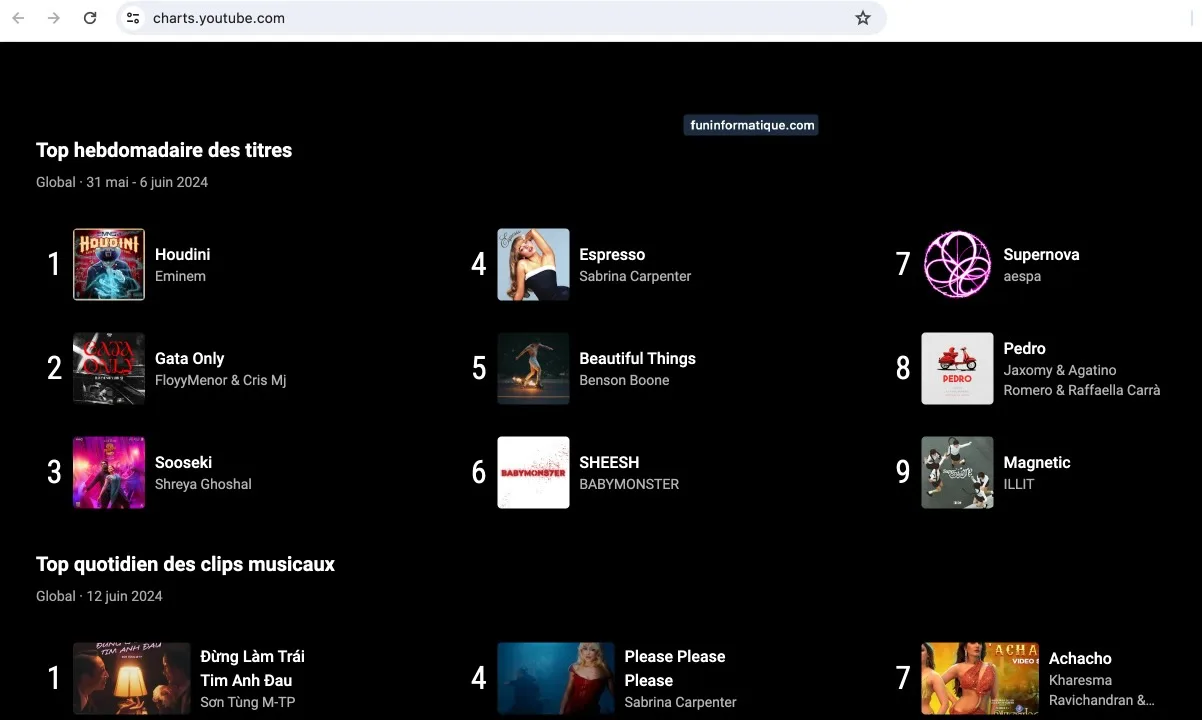Image resolution: width=1202 pixels, height=720 pixels.
Task: Click artists FloyyMenor & Cris Mj
Action: tap(220, 380)
